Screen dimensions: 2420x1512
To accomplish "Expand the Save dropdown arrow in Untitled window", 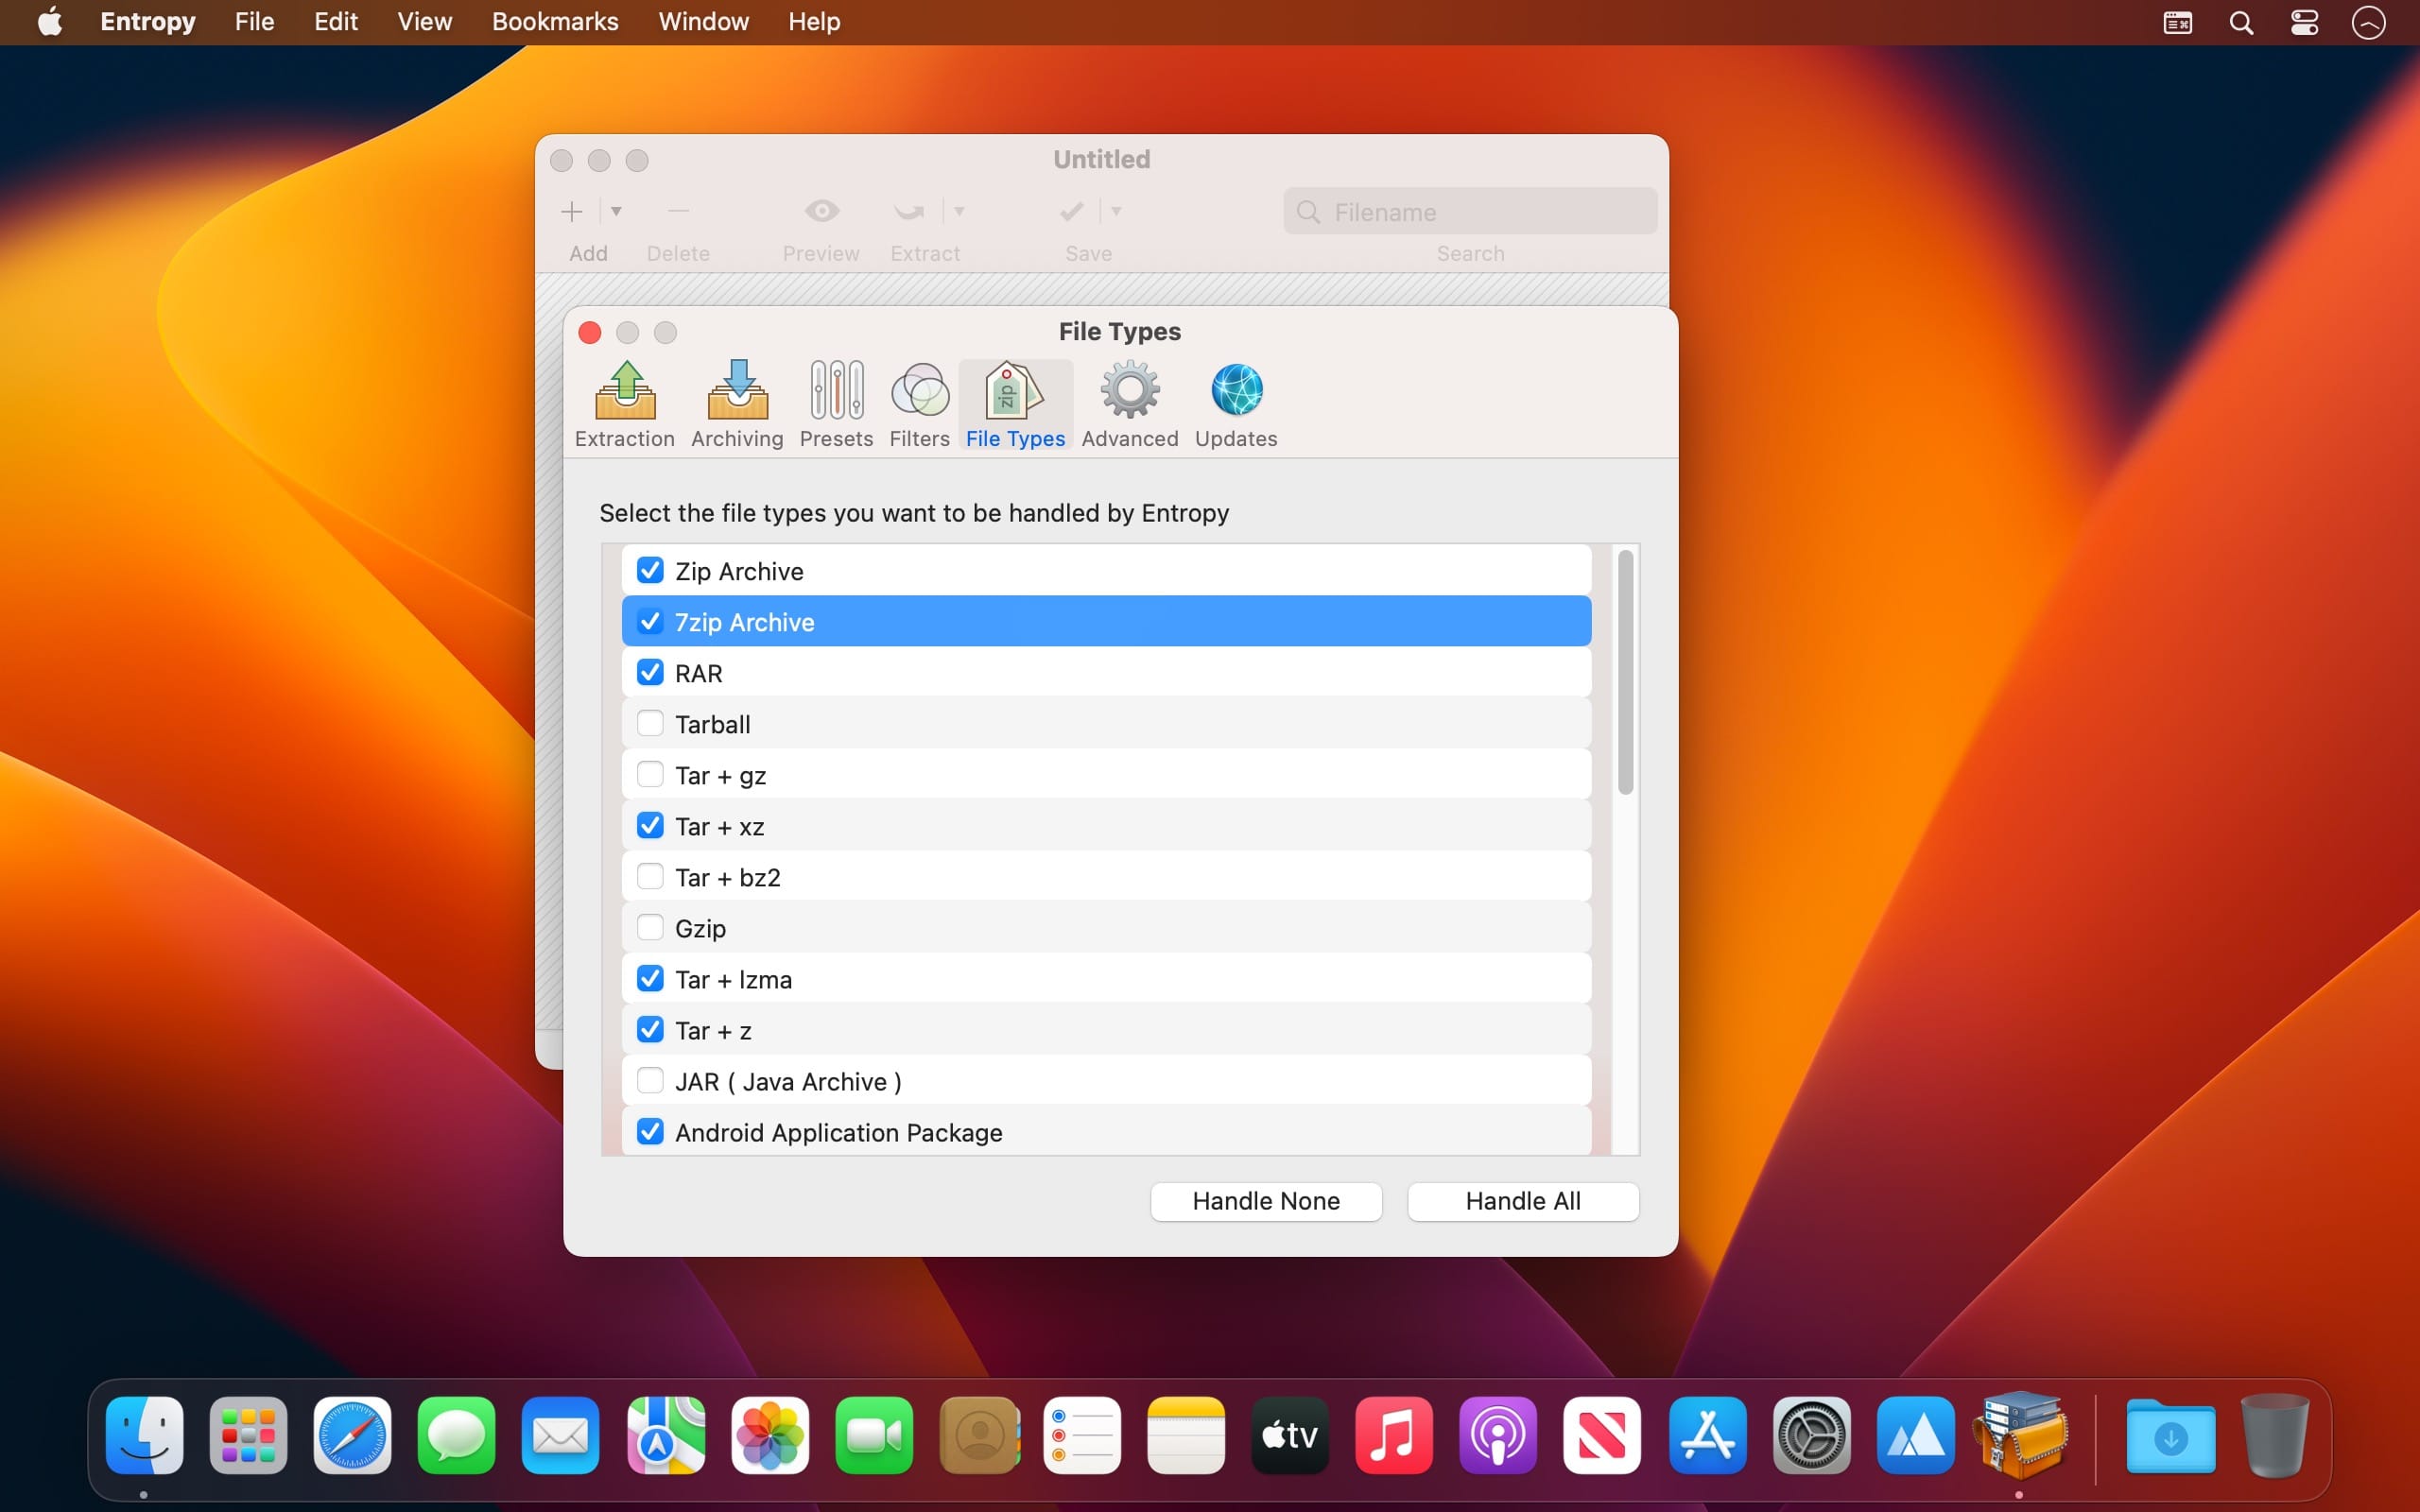I will click(1116, 211).
